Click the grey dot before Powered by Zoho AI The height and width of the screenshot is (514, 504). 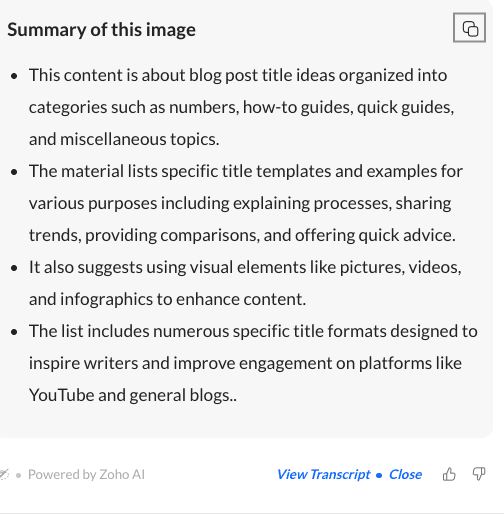click(19, 475)
